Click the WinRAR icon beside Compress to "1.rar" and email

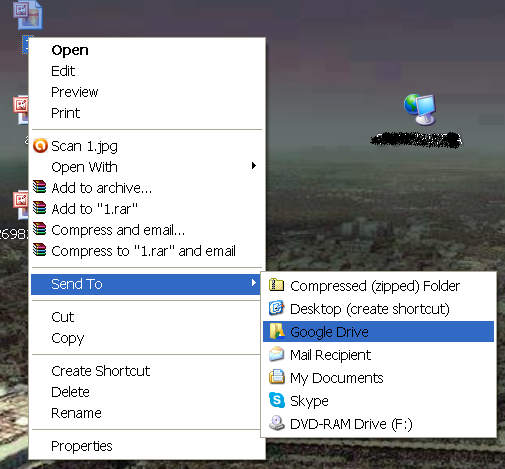[40, 250]
